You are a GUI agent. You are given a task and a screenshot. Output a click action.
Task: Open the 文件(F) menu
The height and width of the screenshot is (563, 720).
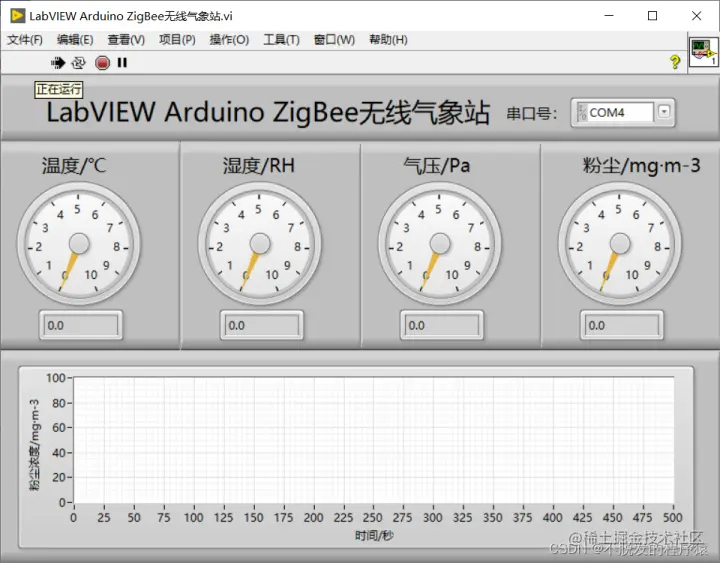click(x=25, y=40)
